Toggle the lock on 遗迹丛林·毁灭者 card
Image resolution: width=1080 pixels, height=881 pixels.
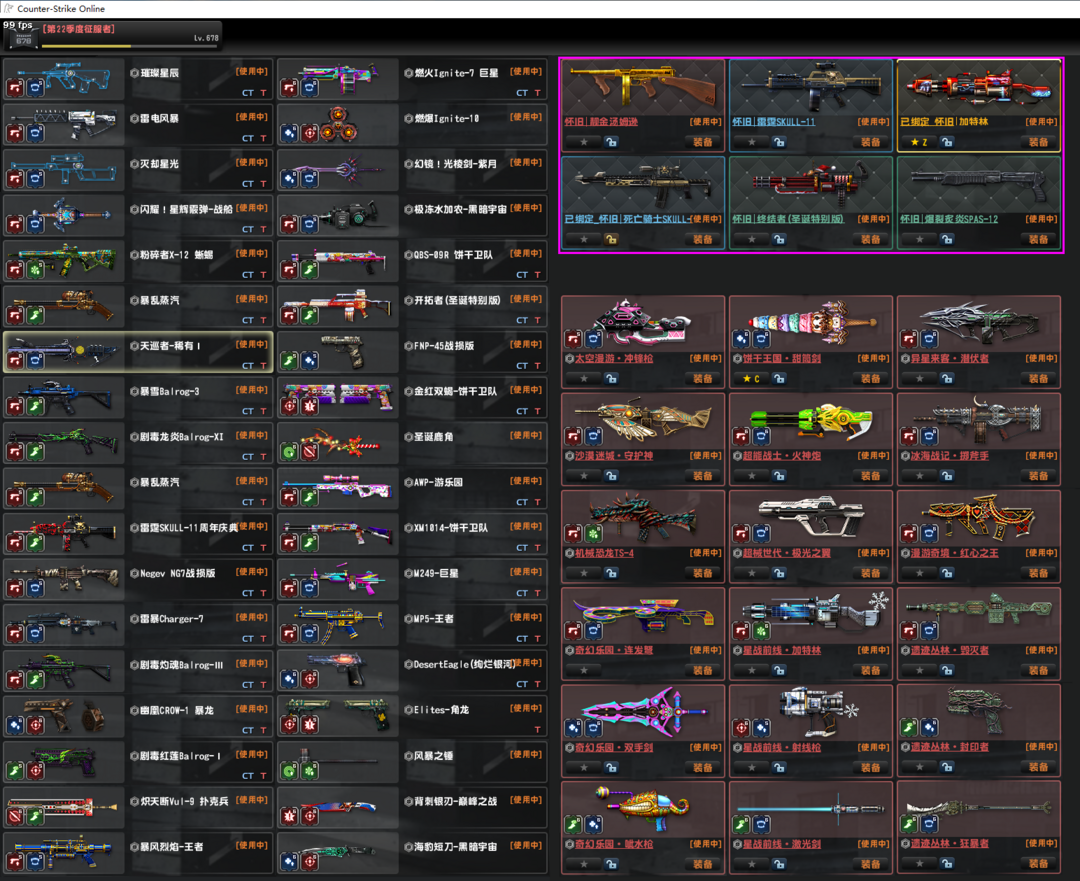point(947,670)
